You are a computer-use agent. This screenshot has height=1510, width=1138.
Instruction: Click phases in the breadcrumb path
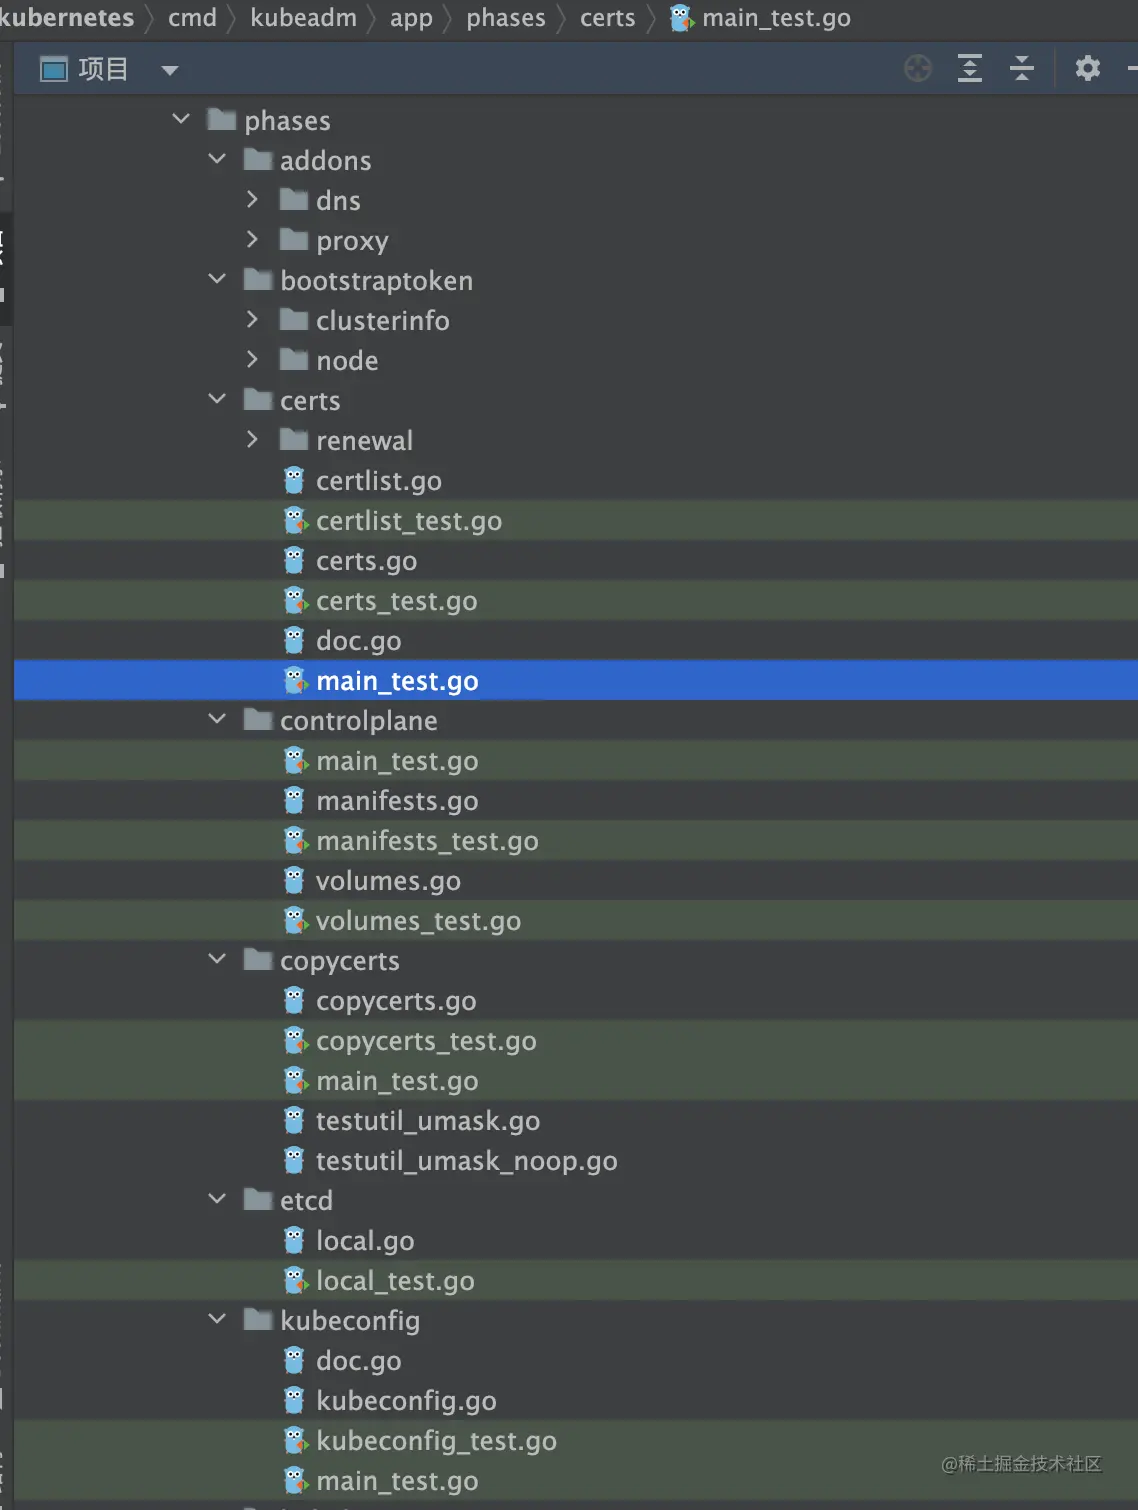click(x=506, y=18)
